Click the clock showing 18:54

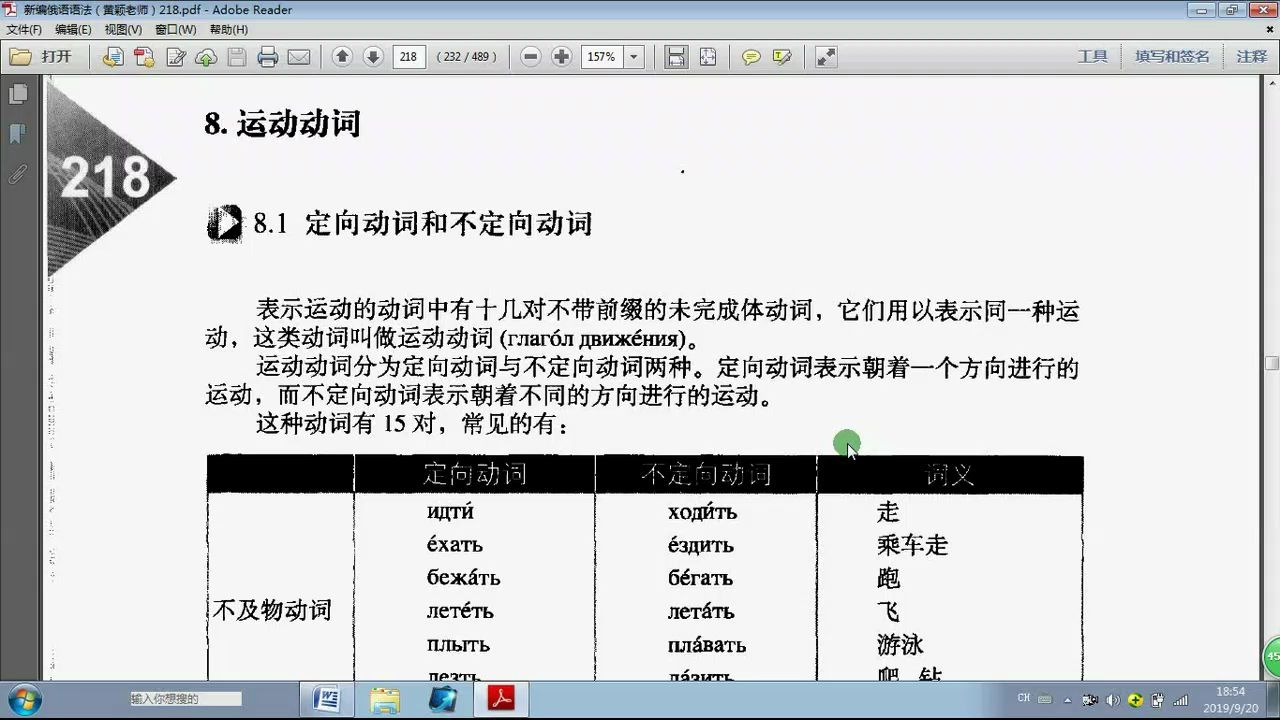tap(1230, 692)
